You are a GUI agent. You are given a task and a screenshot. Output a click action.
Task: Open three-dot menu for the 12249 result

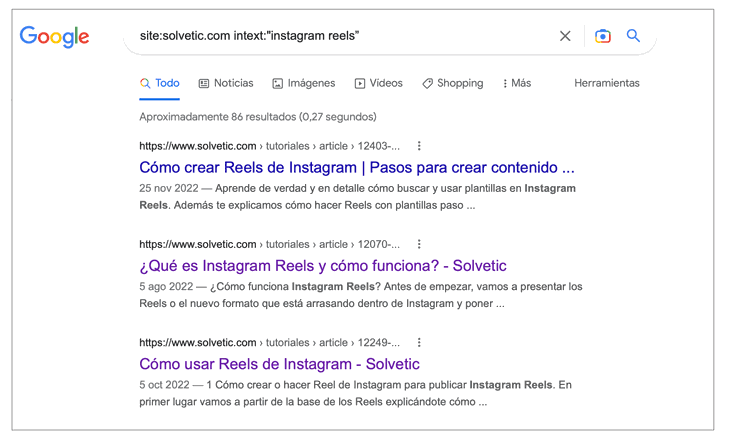(419, 342)
